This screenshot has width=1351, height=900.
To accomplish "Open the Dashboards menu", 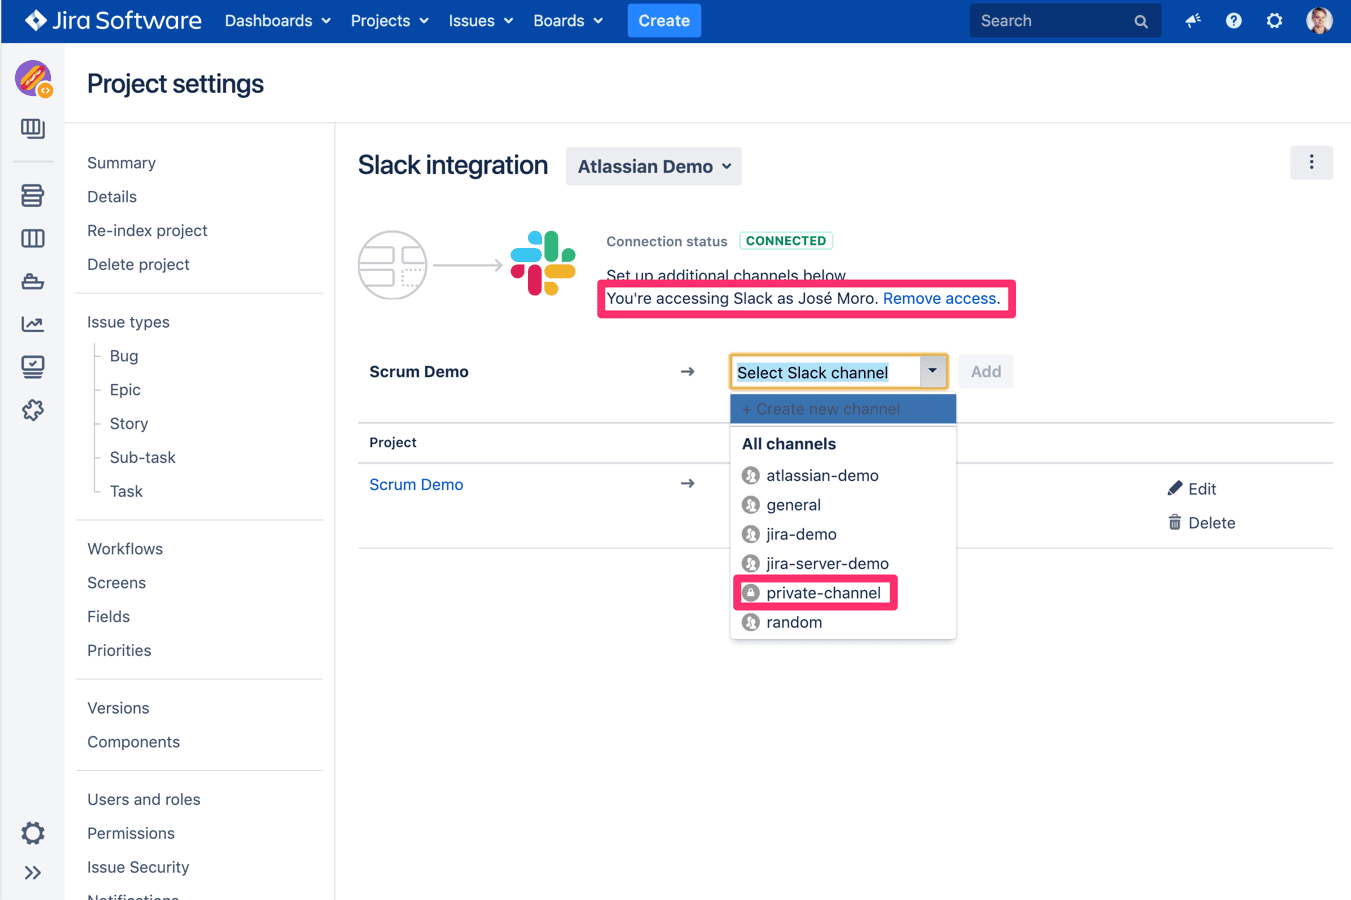I will coord(277,20).
